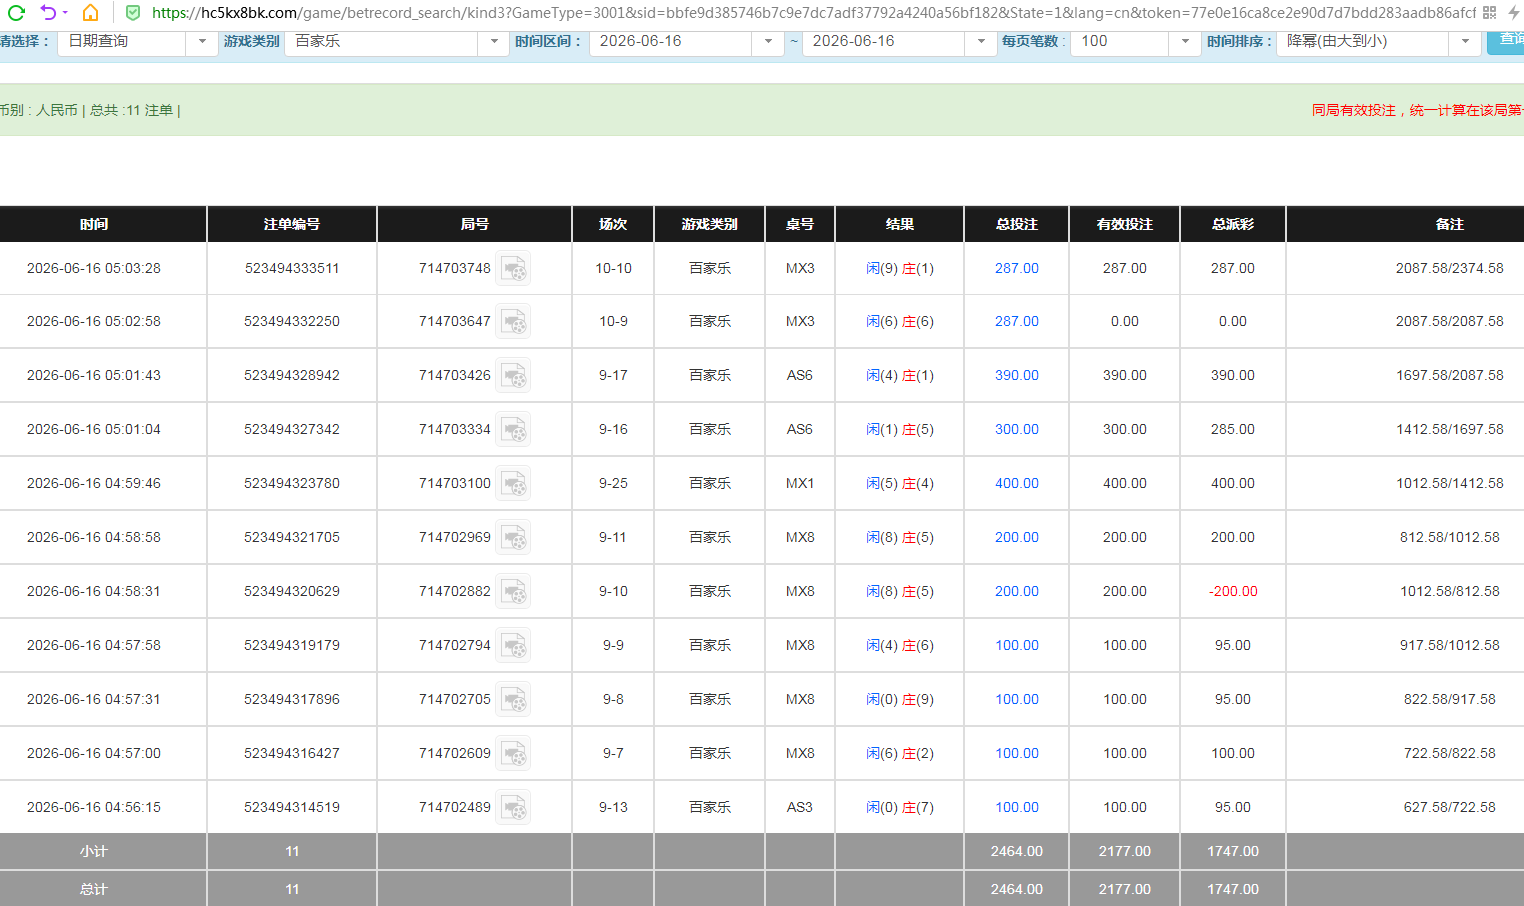
Task: Click the 小计 subtotal row label
Action: pos(94,851)
